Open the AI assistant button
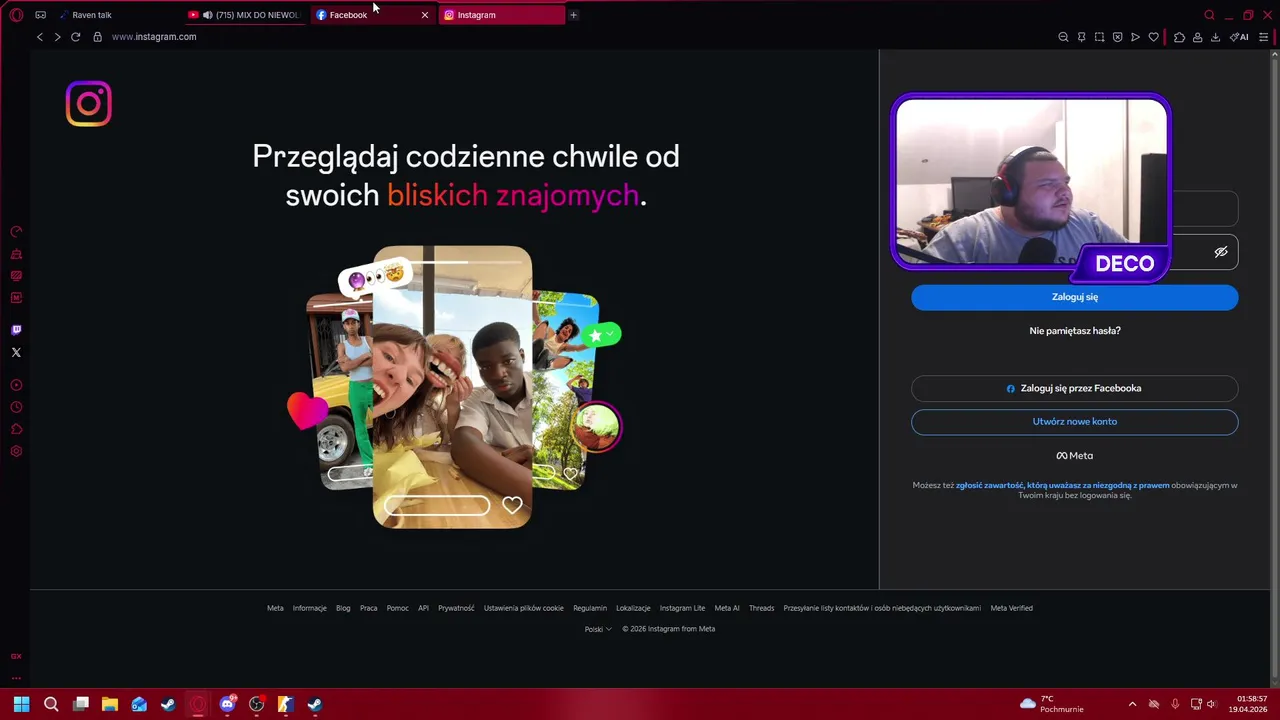 (x=1239, y=37)
